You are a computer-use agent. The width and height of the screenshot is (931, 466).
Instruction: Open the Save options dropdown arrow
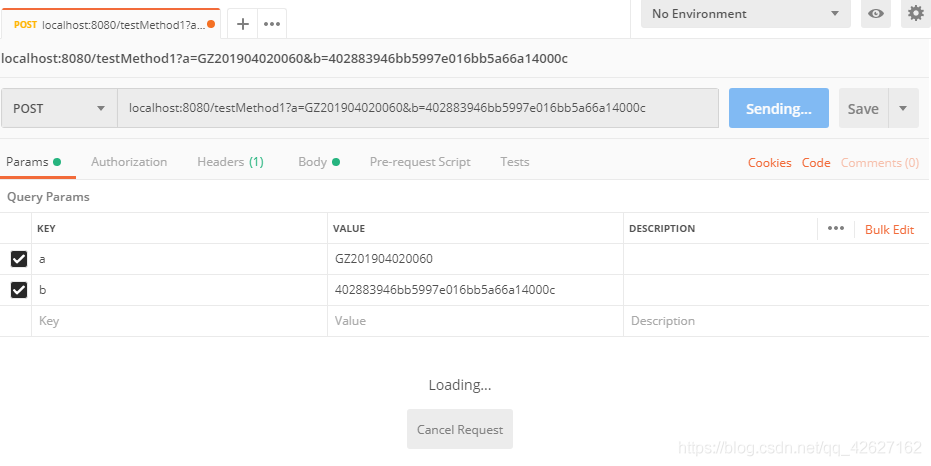[x=903, y=108]
